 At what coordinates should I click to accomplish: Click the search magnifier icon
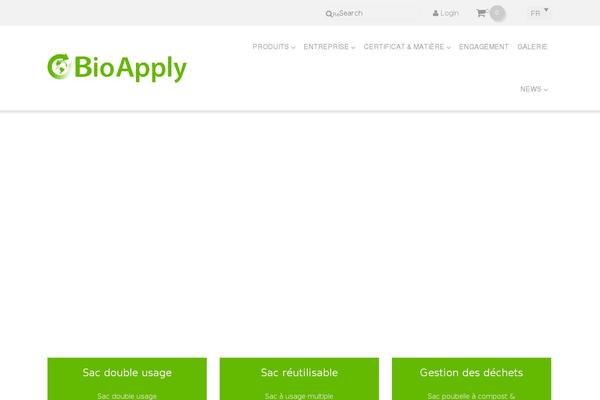(x=328, y=14)
